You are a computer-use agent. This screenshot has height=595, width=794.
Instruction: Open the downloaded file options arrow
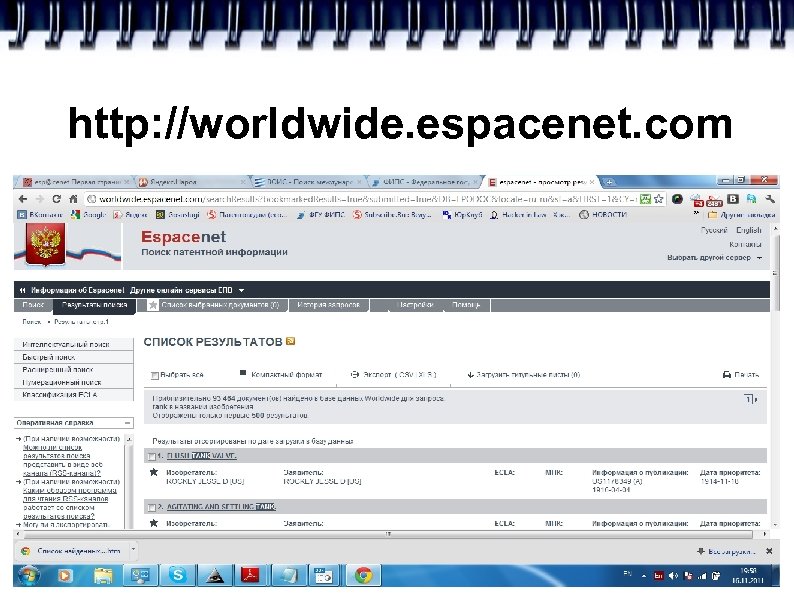pos(133,548)
